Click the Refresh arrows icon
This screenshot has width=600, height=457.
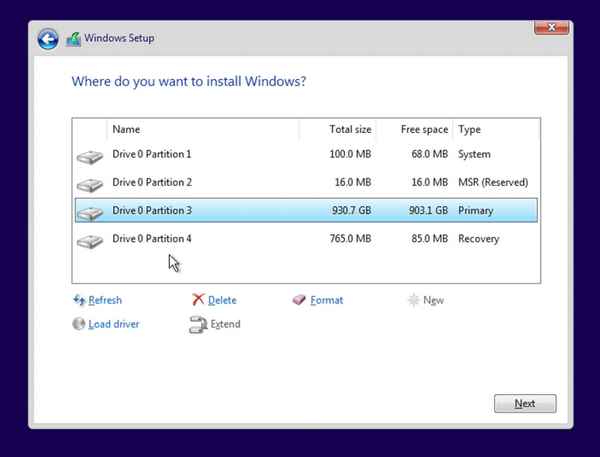tap(79, 300)
